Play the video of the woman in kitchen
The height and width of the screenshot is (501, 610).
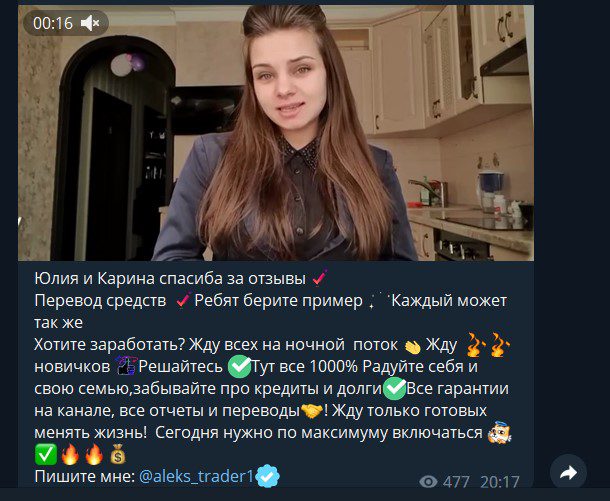pyautogui.click(x=276, y=133)
